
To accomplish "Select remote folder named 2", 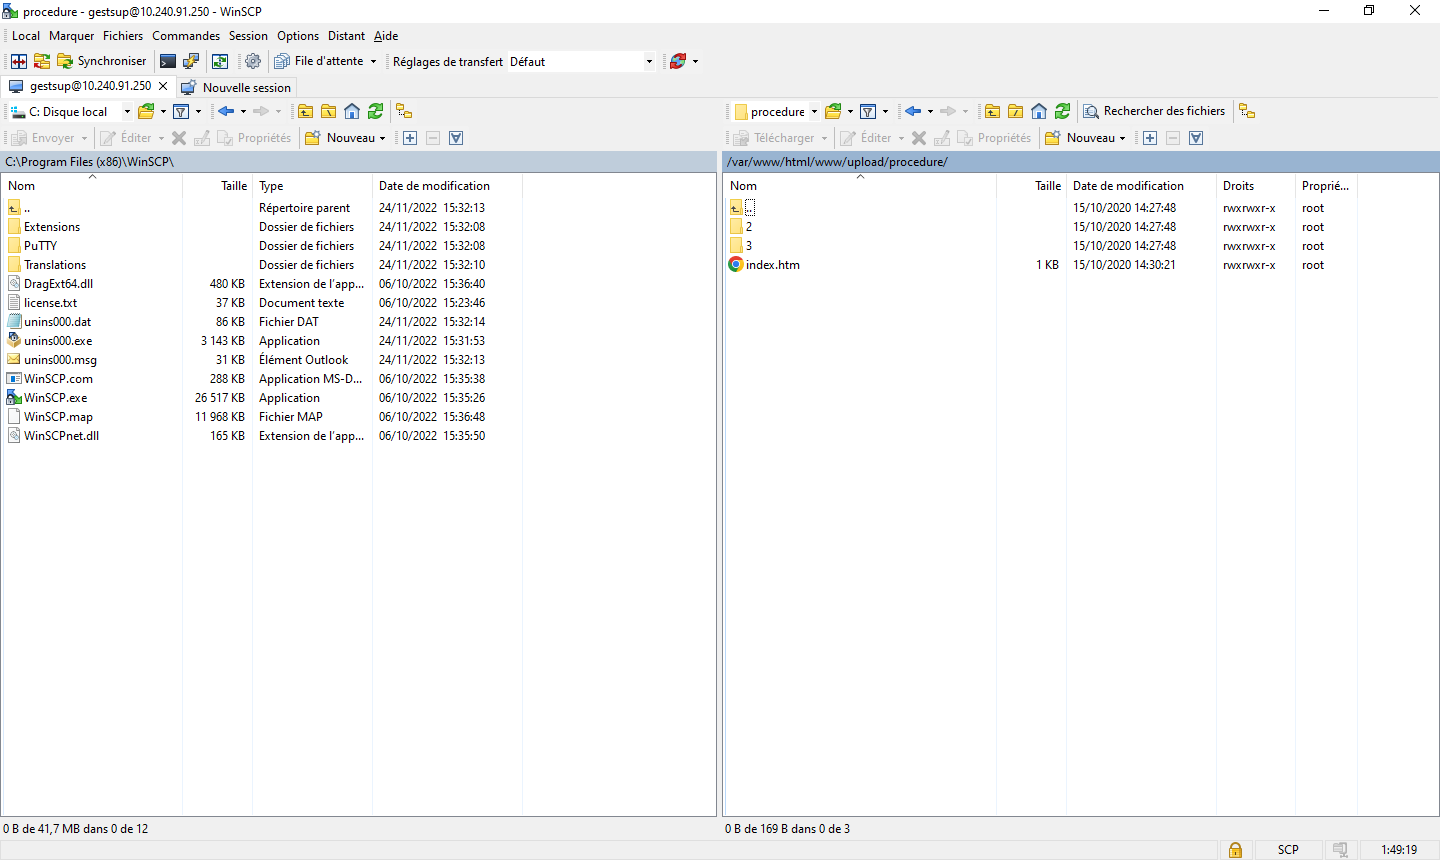I will [748, 227].
